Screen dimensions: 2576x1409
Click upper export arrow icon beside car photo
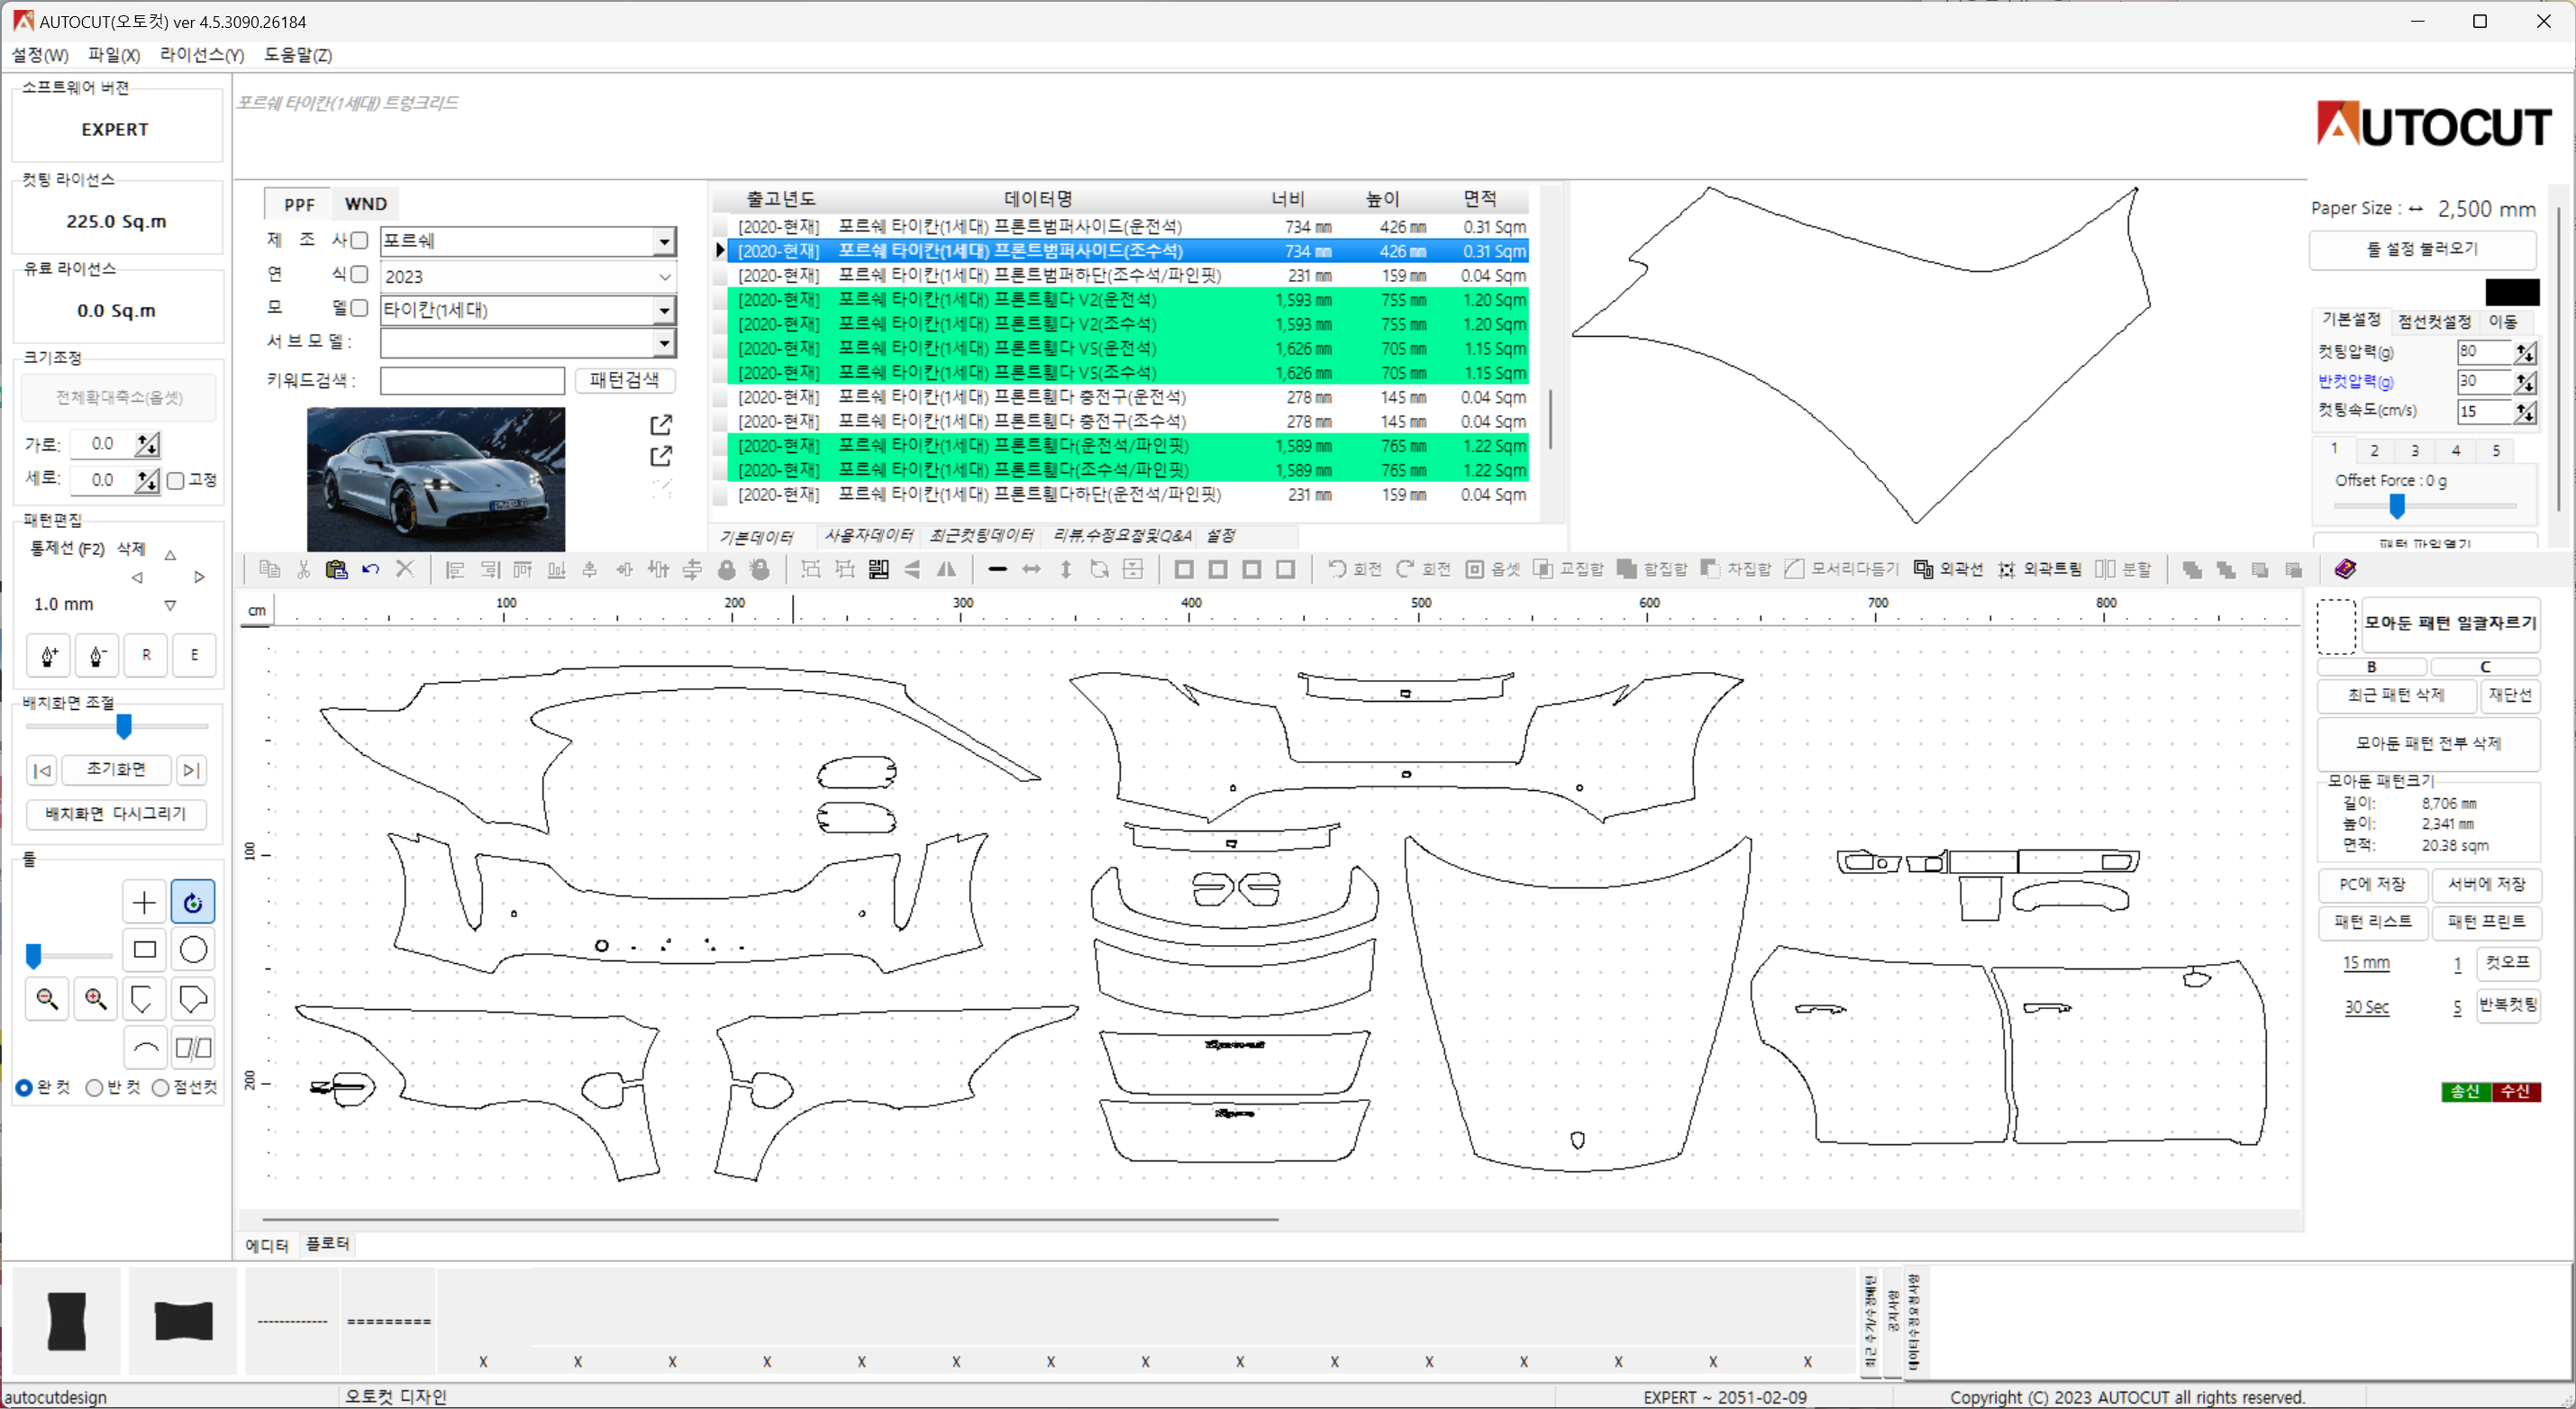coord(661,425)
